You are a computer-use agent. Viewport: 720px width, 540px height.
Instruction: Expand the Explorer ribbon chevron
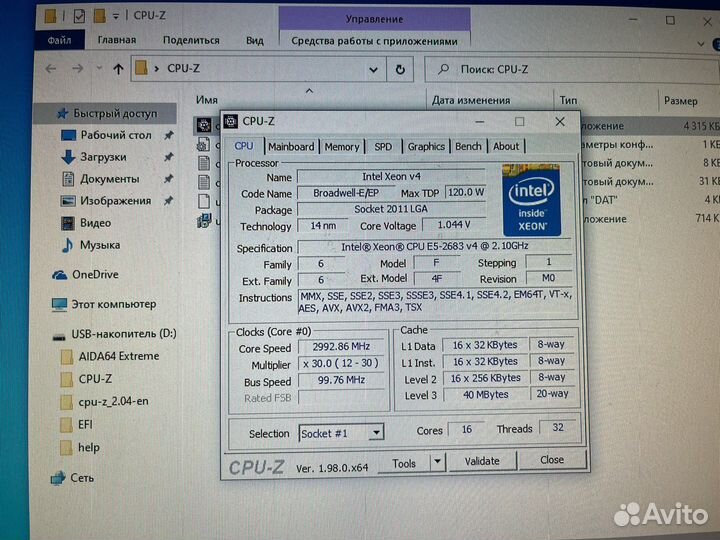pyautogui.click(x=701, y=44)
